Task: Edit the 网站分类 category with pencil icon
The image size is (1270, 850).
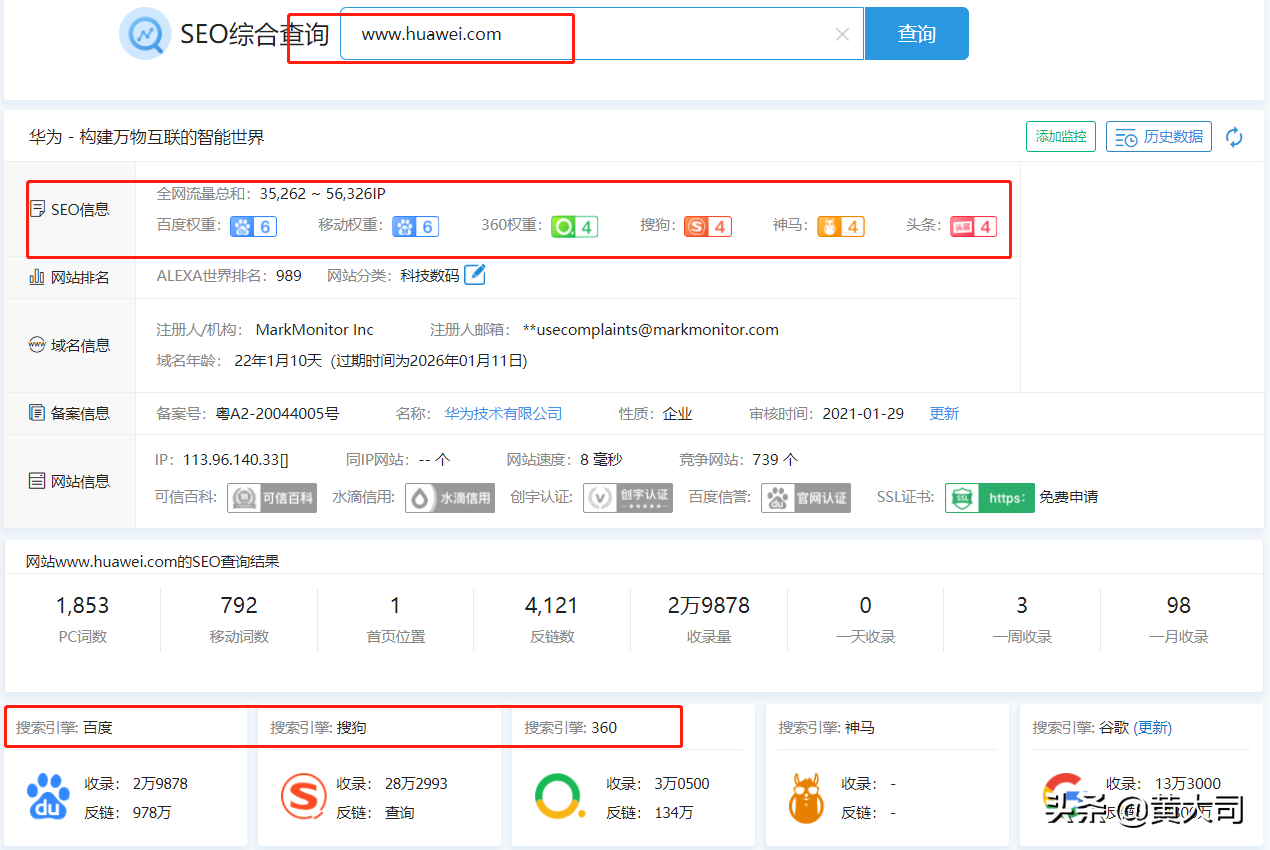Action: click(x=475, y=275)
